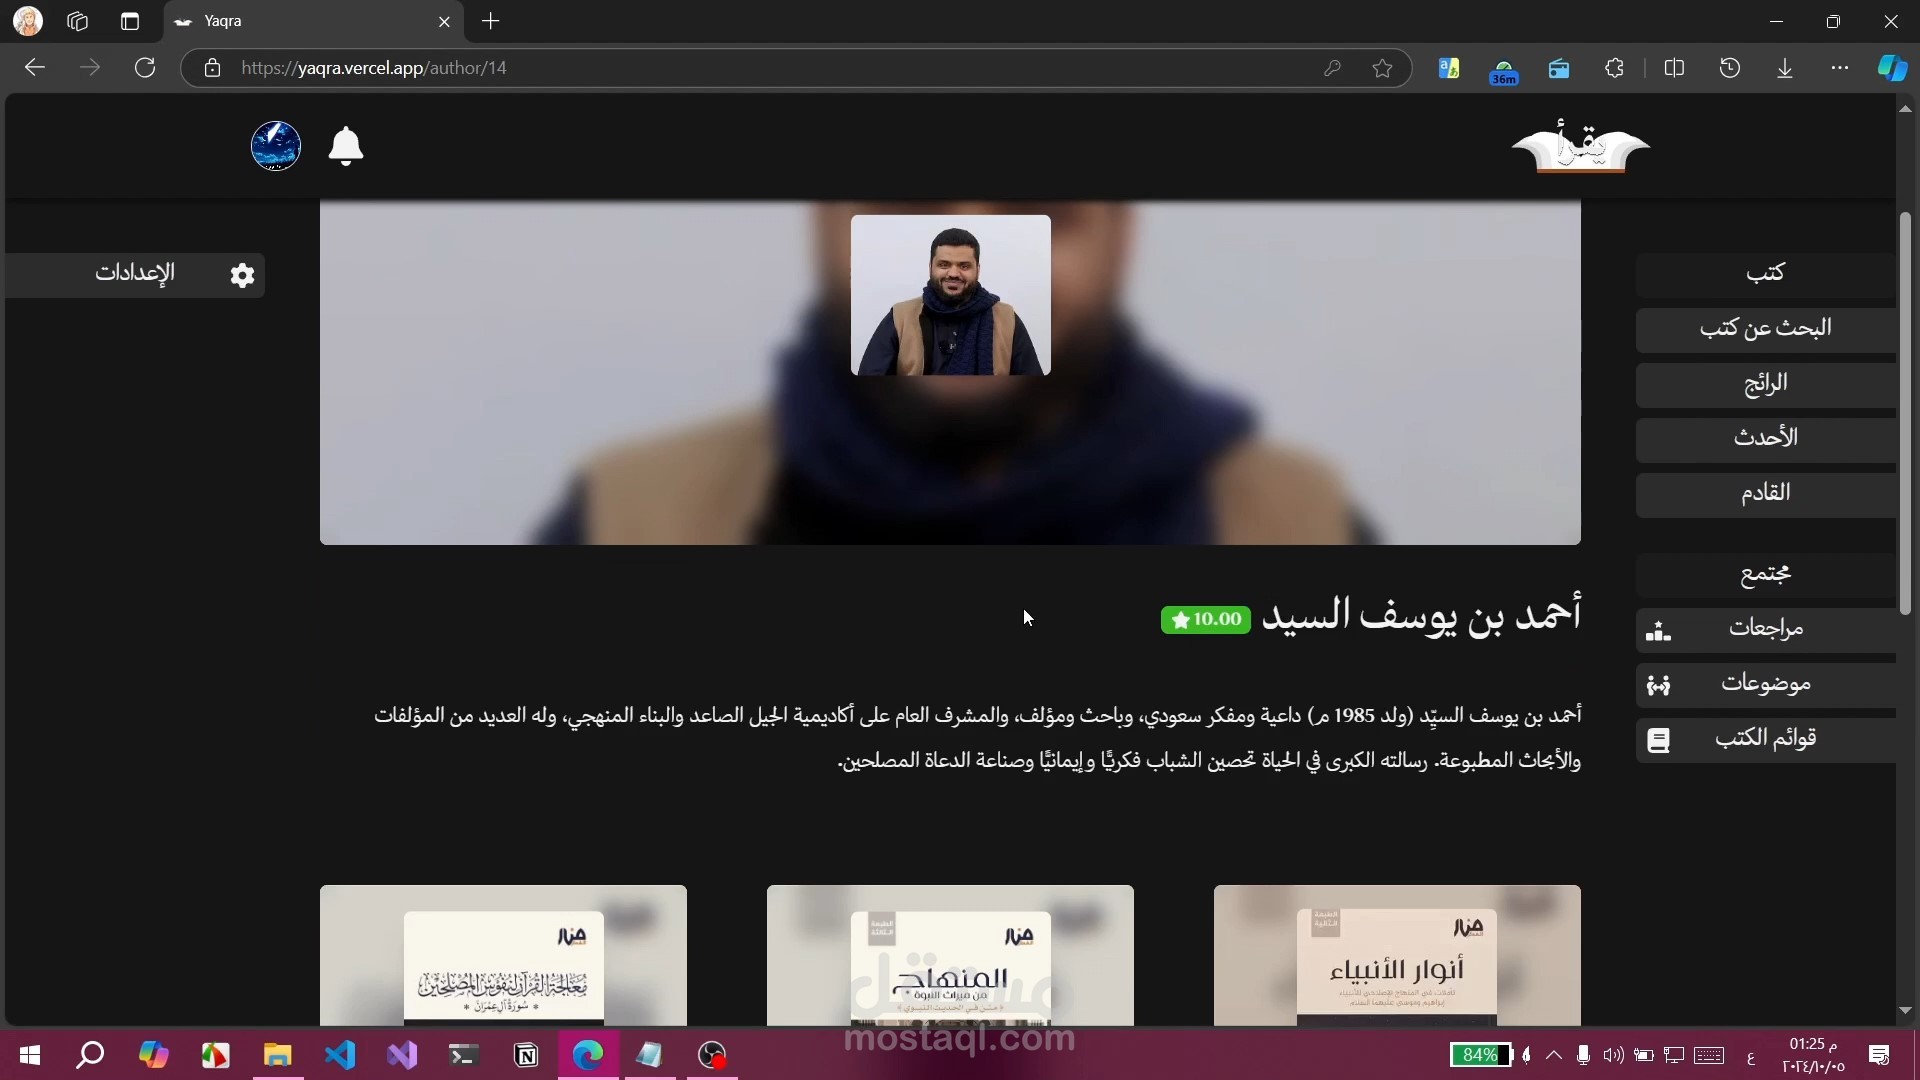
Task: Open the browser downloads icon
Action: [1785, 68]
